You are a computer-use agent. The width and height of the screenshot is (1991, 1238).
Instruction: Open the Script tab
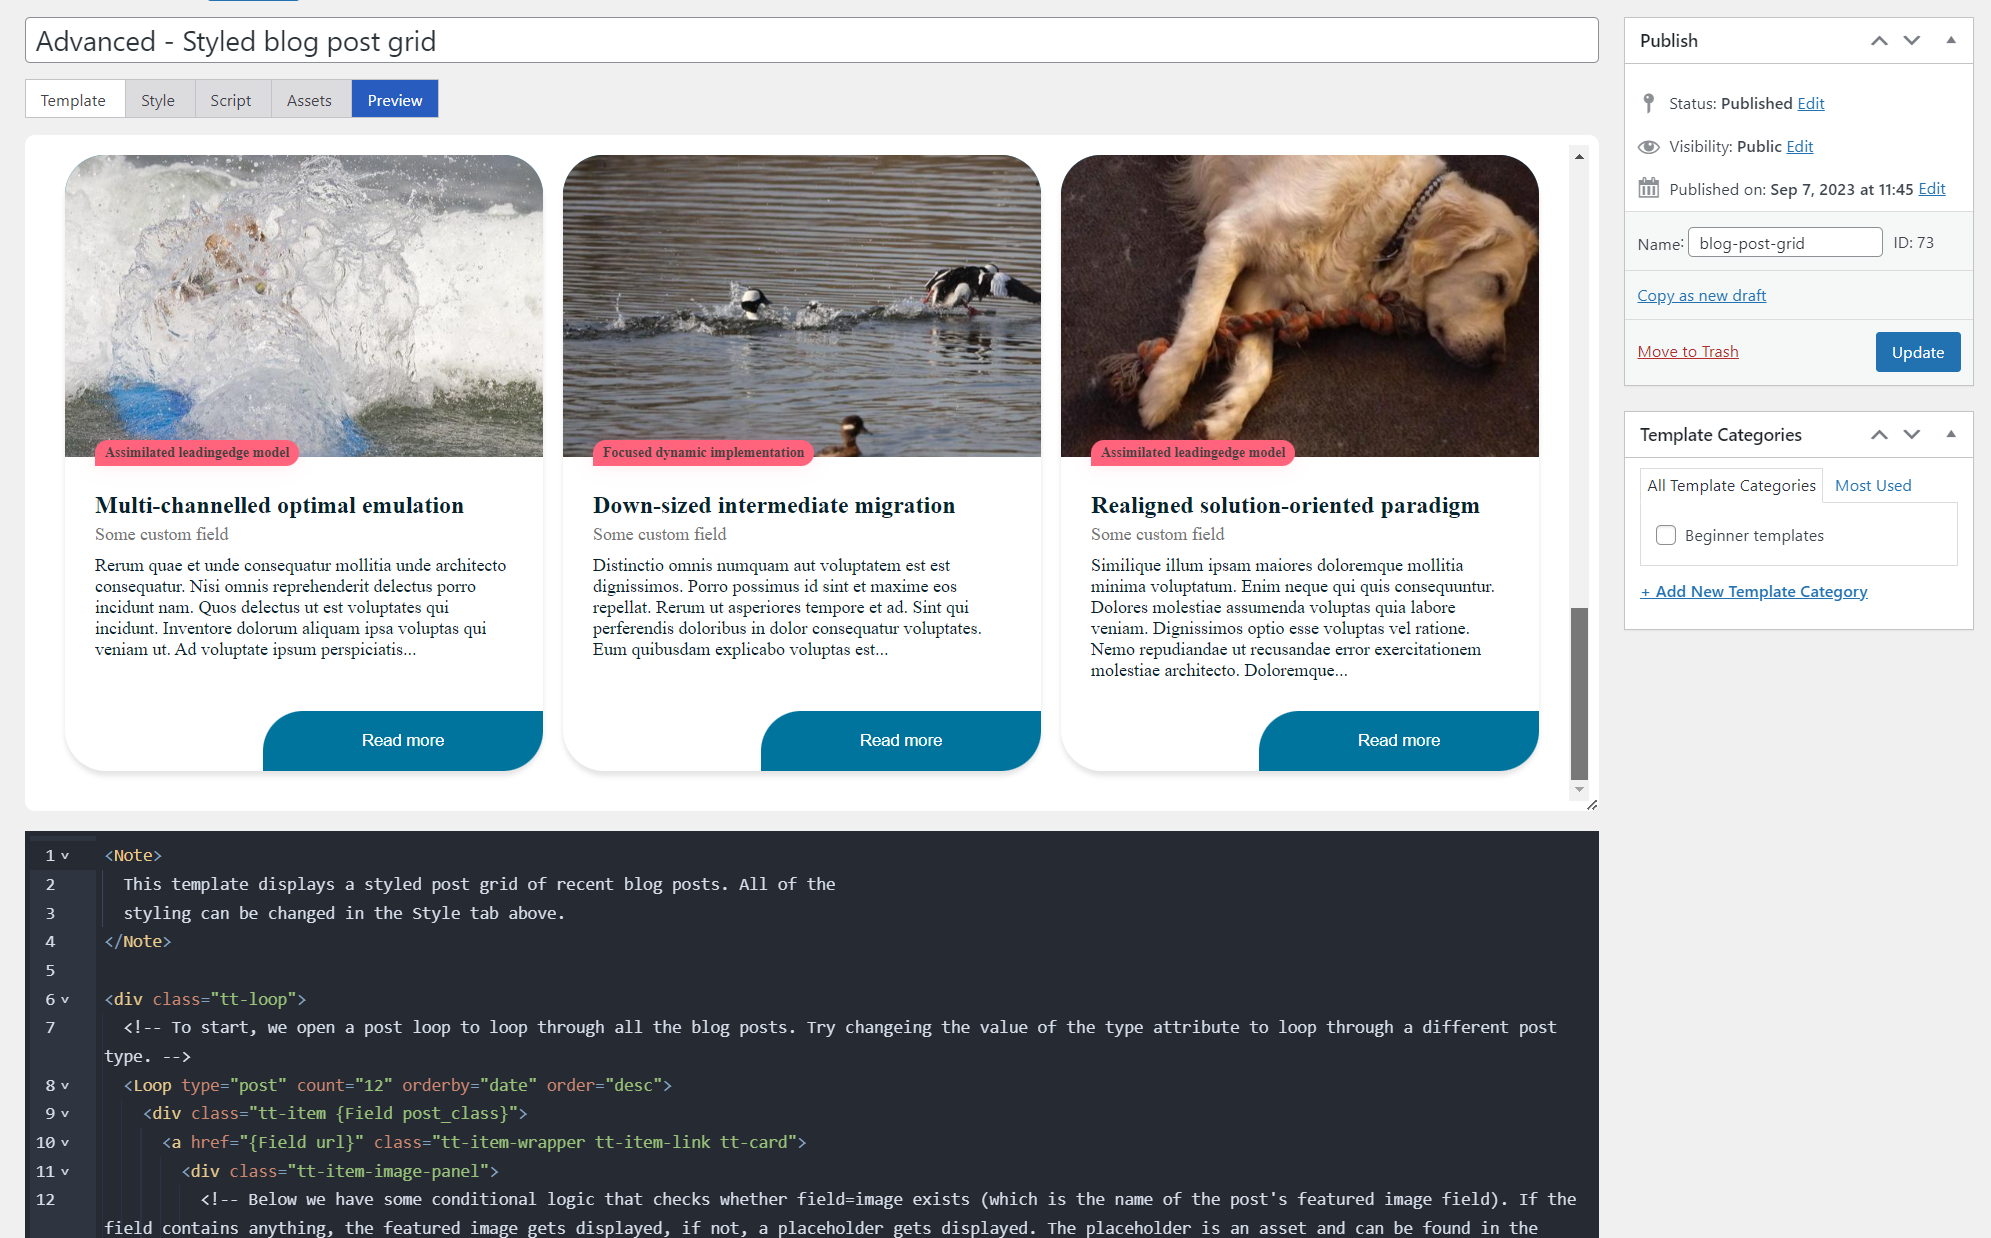coord(231,99)
